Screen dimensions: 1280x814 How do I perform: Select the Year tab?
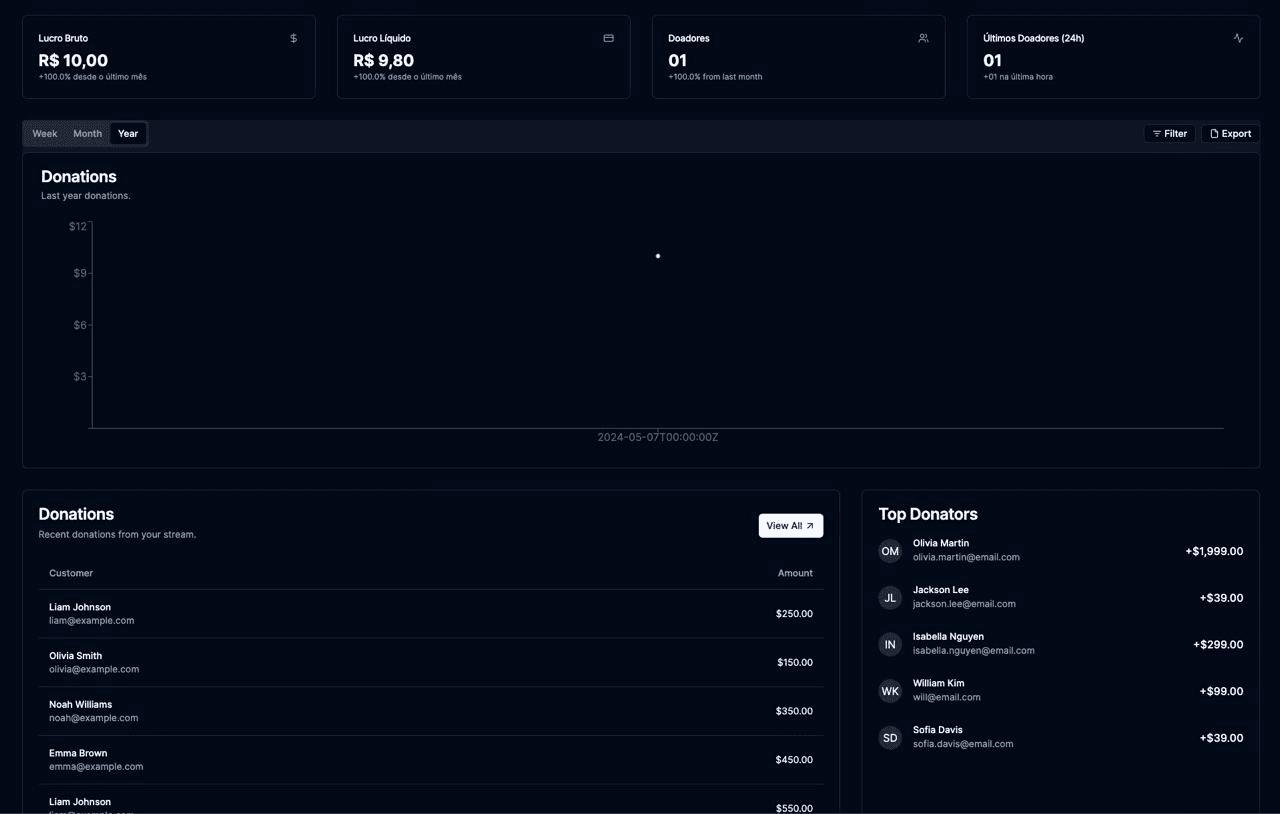[x=127, y=133]
